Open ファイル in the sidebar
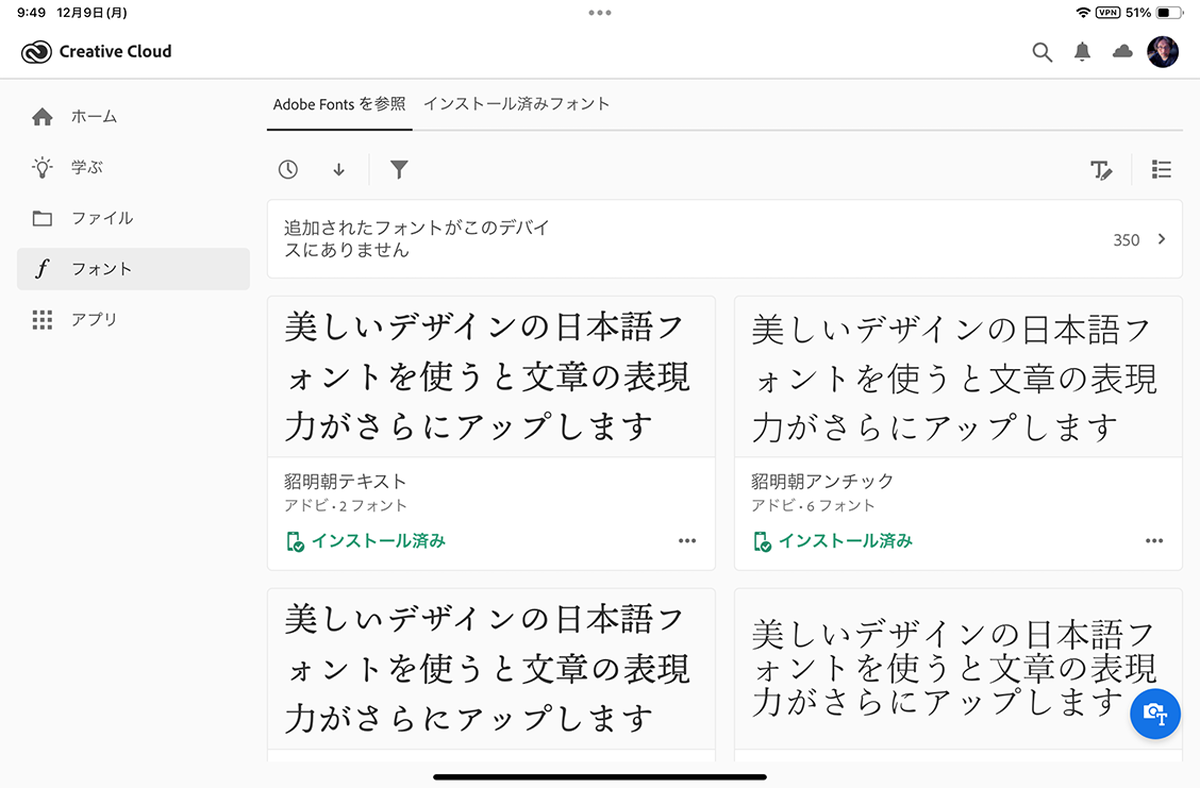The width and height of the screenshot is (1200, 788). coord(133,218)
